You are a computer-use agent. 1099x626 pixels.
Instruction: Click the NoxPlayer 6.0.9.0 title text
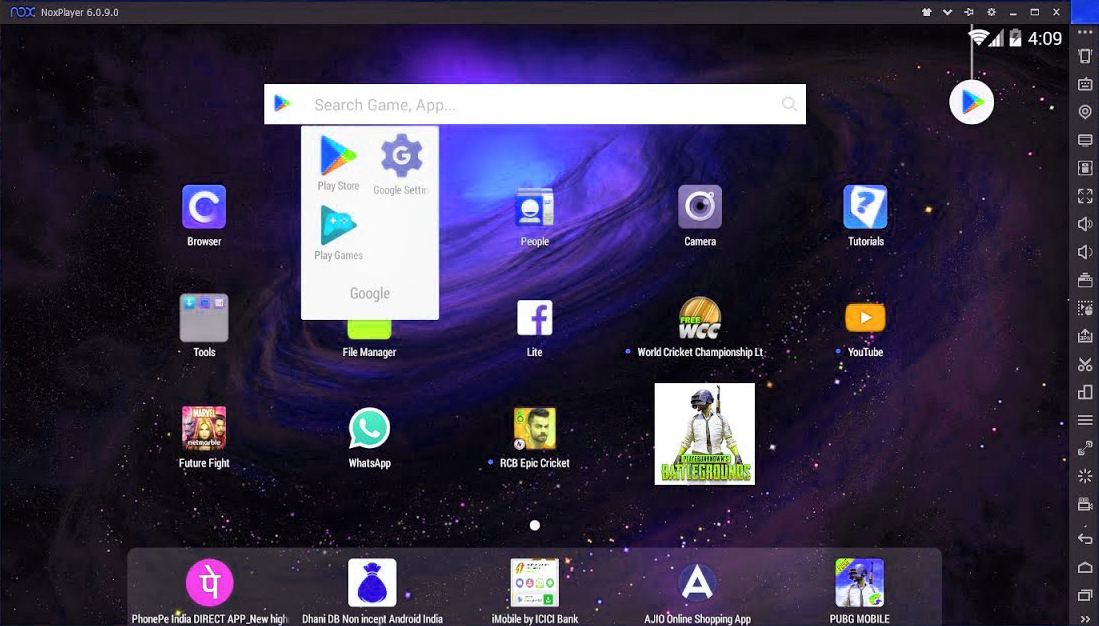tap(79, 12)
